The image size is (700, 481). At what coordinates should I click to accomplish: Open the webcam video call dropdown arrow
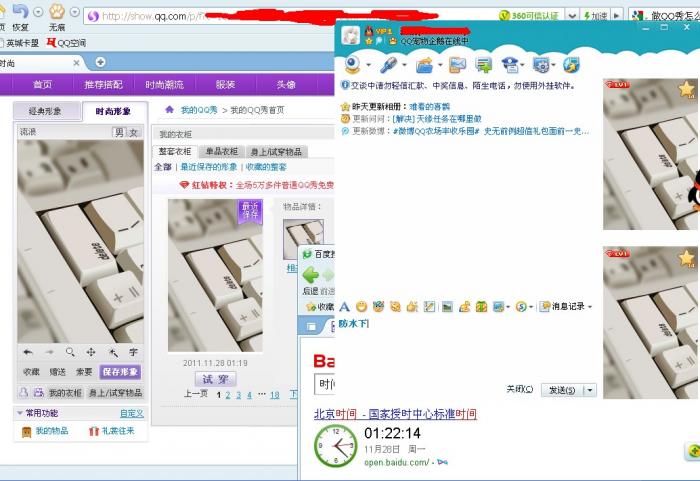(x=368, y=65)
